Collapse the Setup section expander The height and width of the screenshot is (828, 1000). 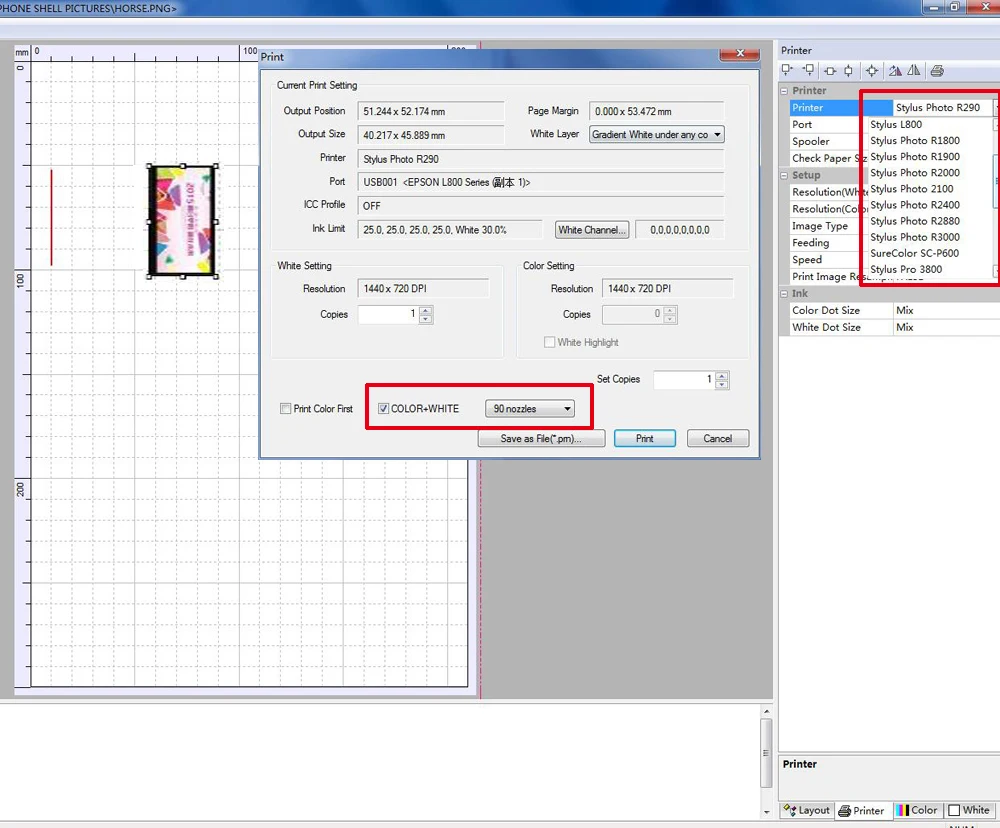click(784, 175)
